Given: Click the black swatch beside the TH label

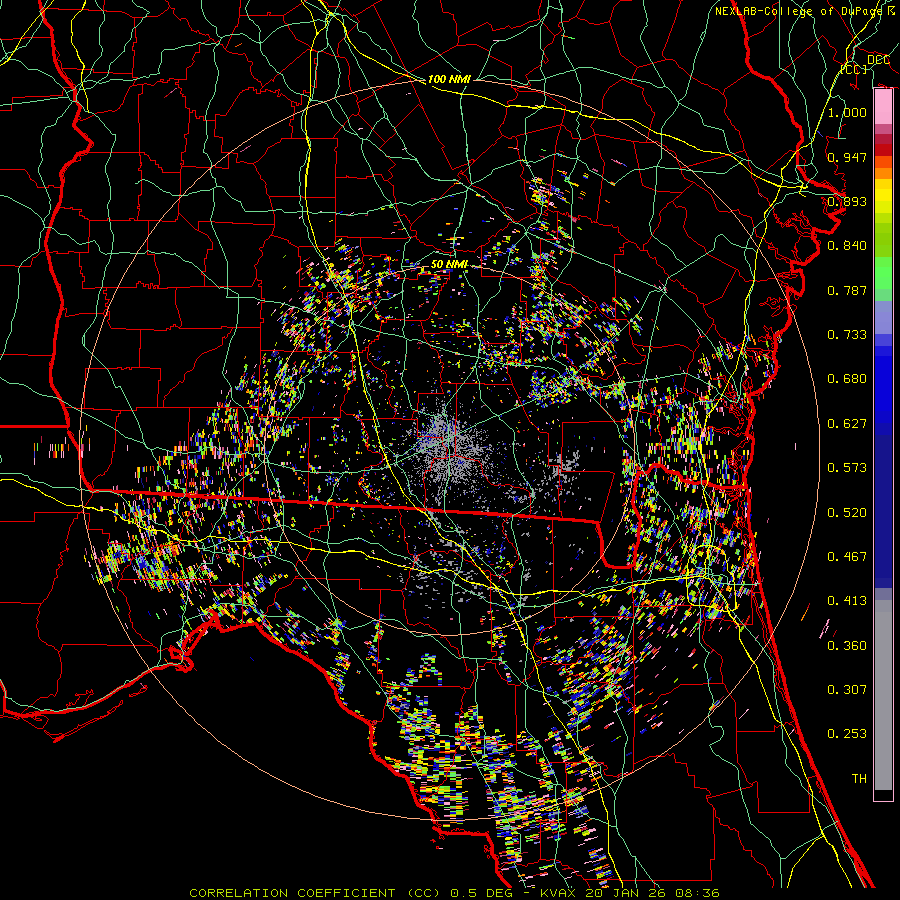Looking at the screenshot, I should [x=883, y=795].
